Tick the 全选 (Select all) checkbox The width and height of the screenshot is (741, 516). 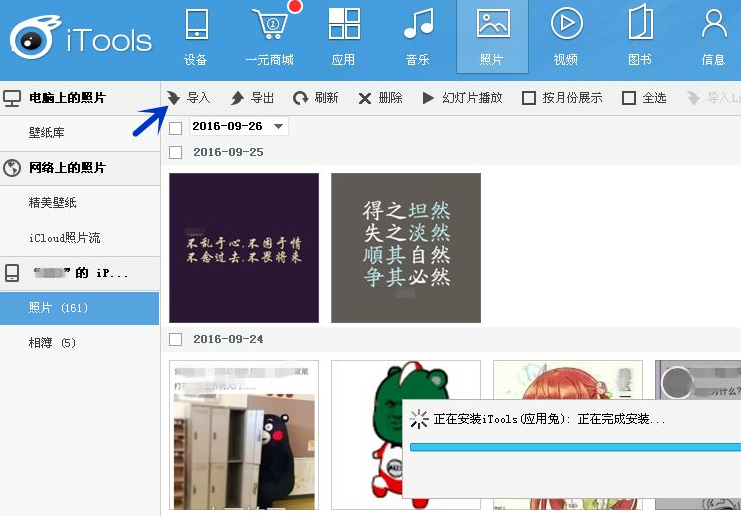pos(629,98)
